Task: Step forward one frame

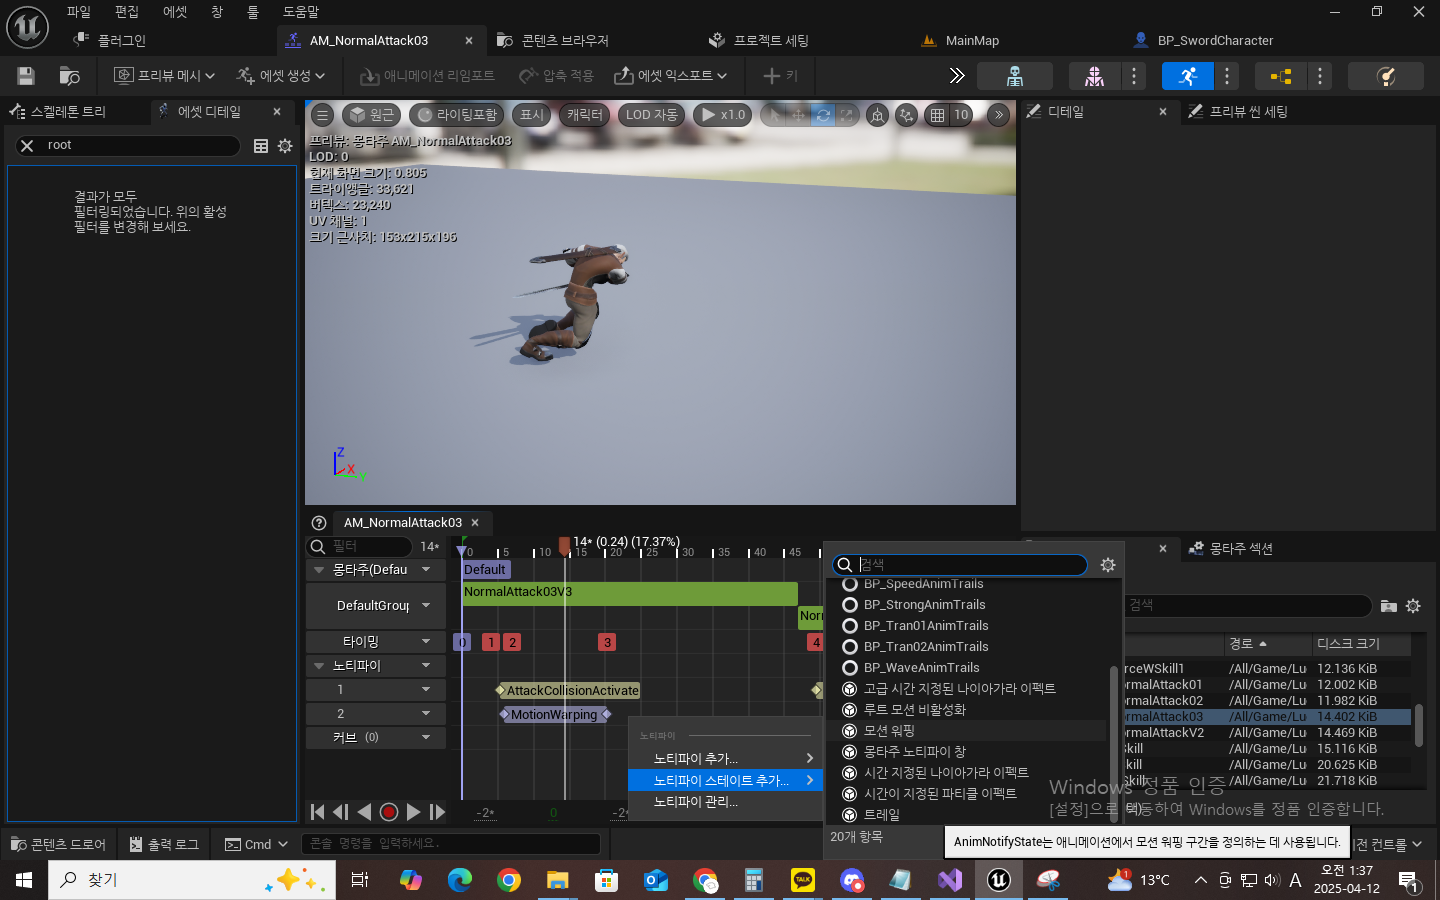Action: pos(437,812)
